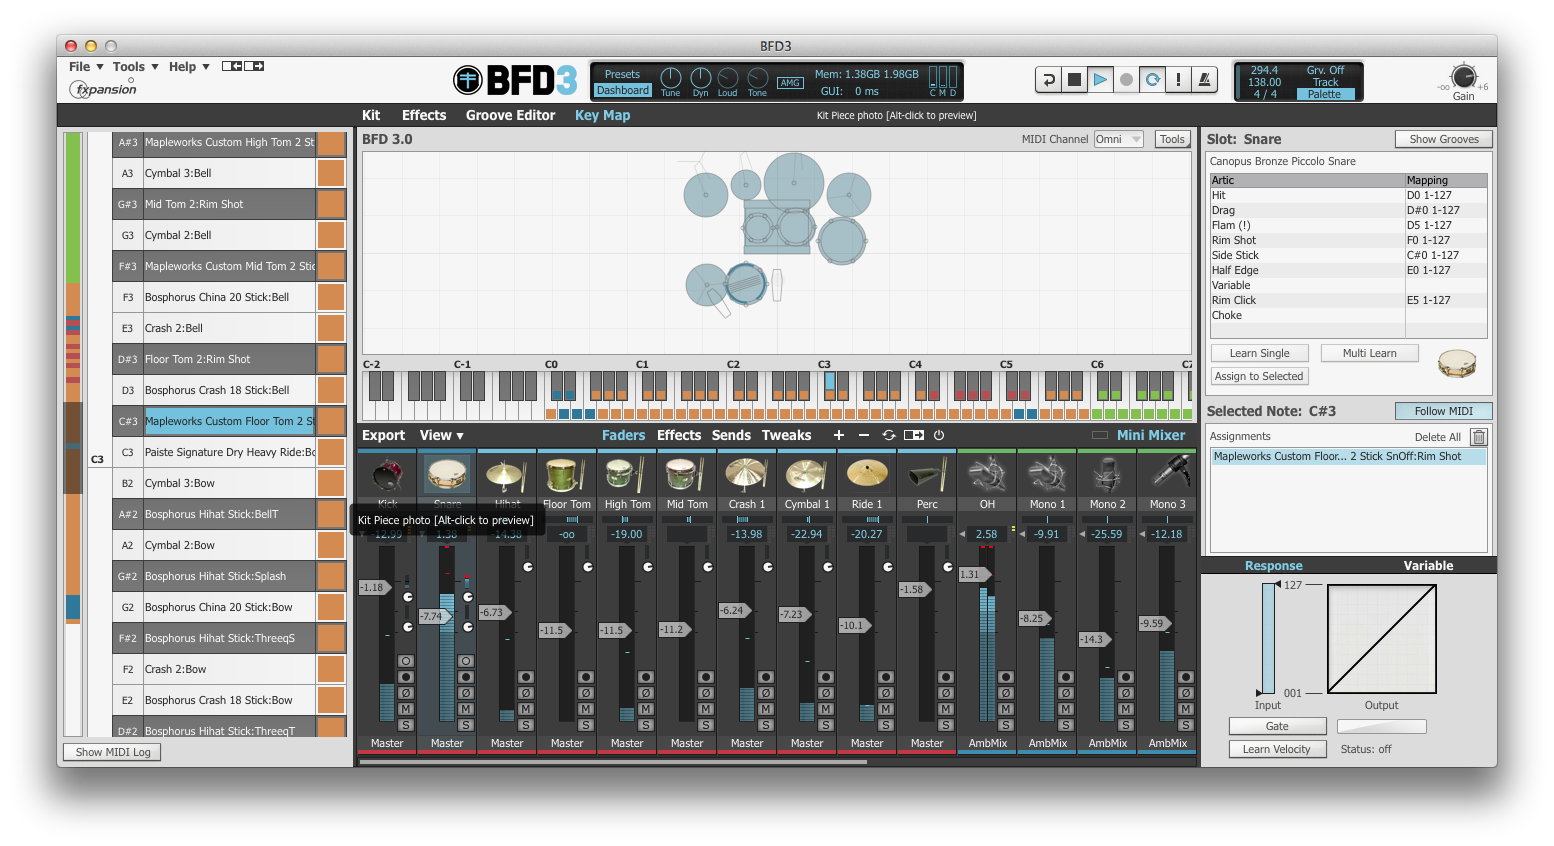The width and height of the screenshot is (1554, 846).
Task: Click the Follow MIDI button
Action: tap(1444, 411)
